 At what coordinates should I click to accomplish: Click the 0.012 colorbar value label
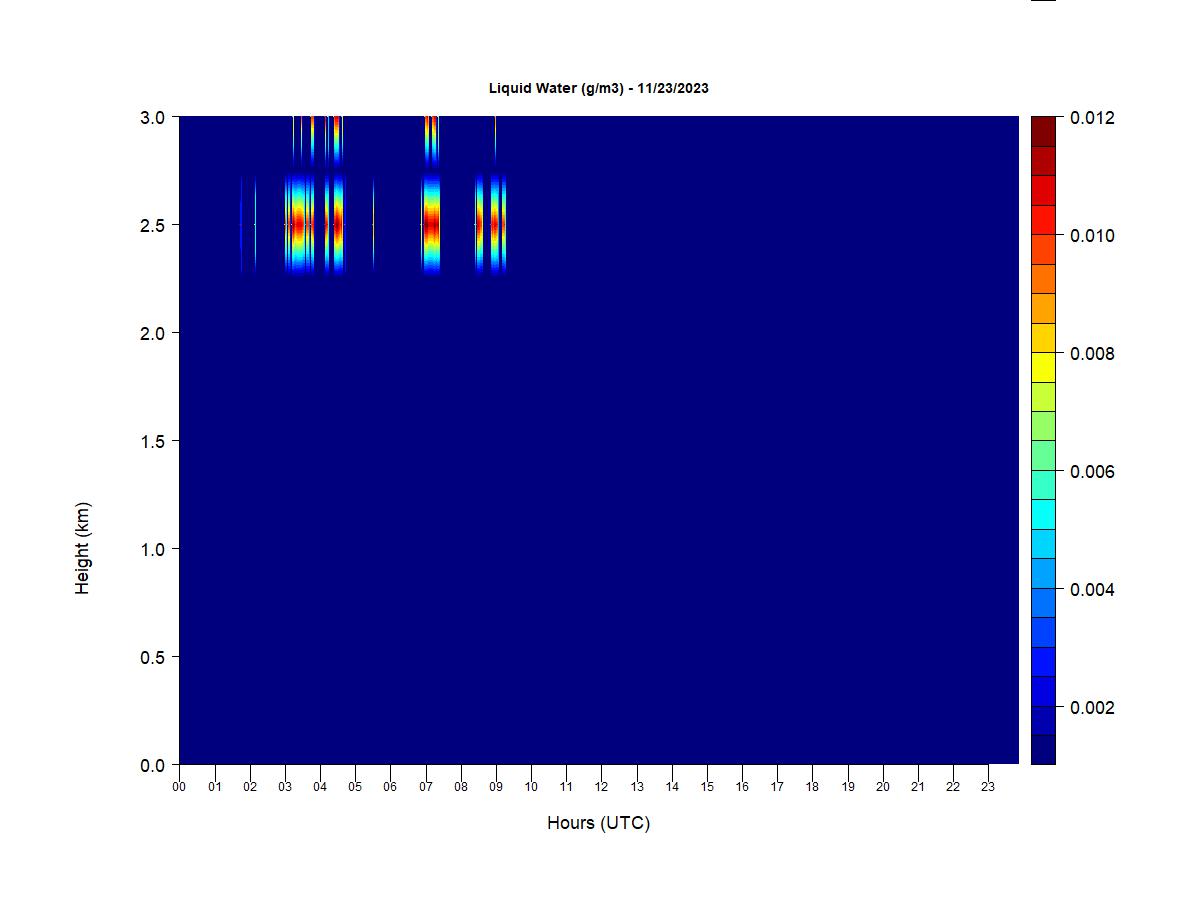(x=1092, y=118)
